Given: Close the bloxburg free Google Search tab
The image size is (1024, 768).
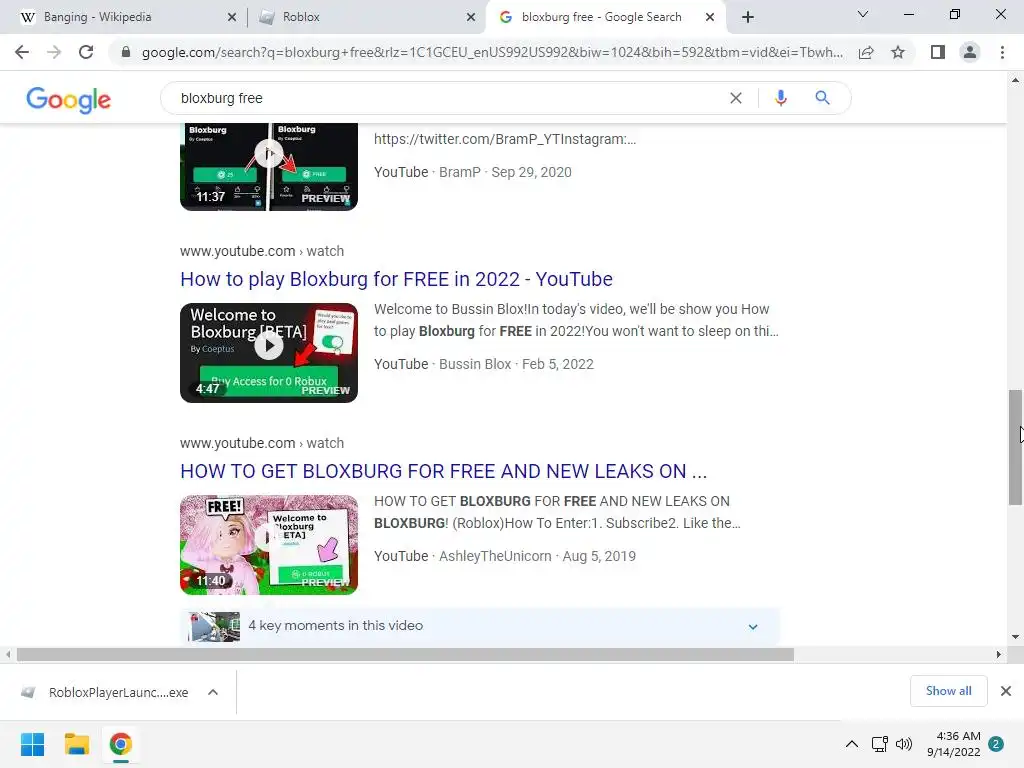Looking at the screenshot, I should click(x=710, y=17).
